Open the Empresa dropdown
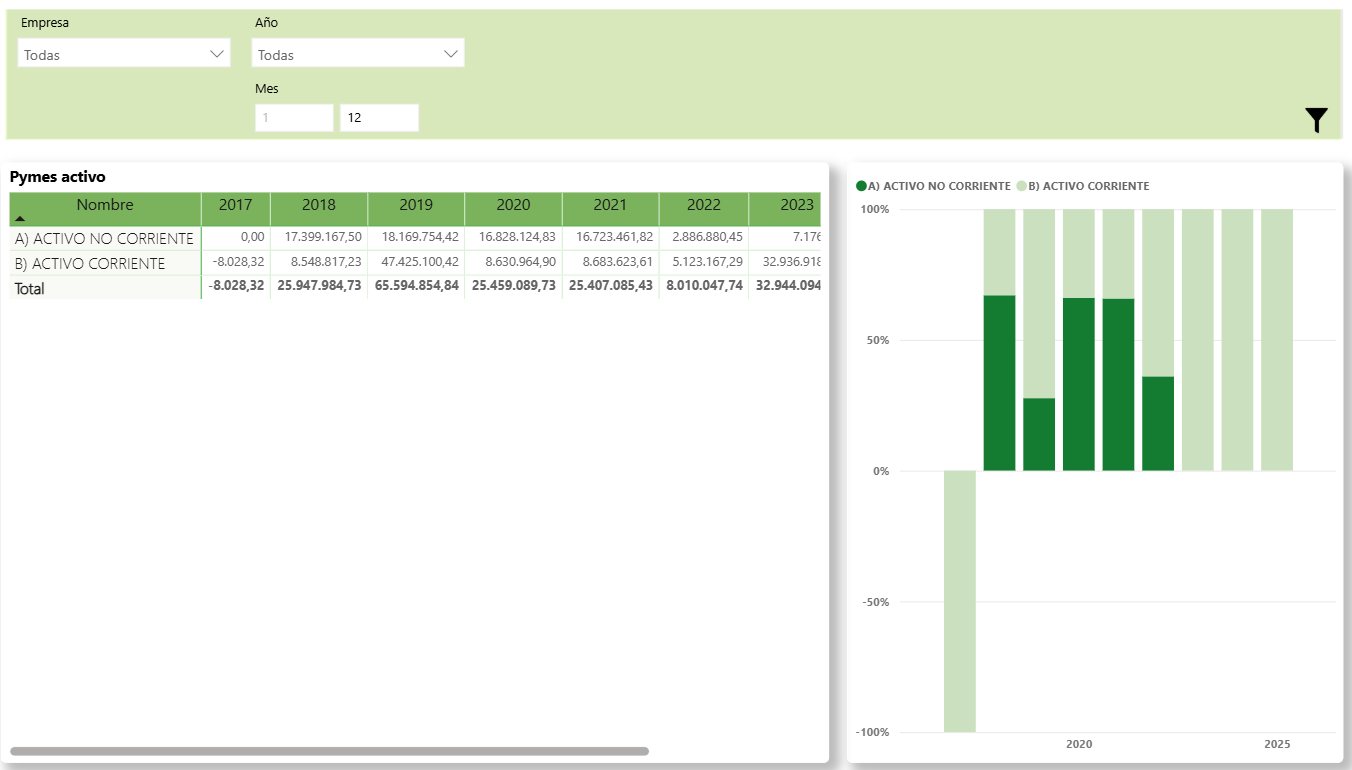Screen dimensions: 1352x770 coord(124,54)
